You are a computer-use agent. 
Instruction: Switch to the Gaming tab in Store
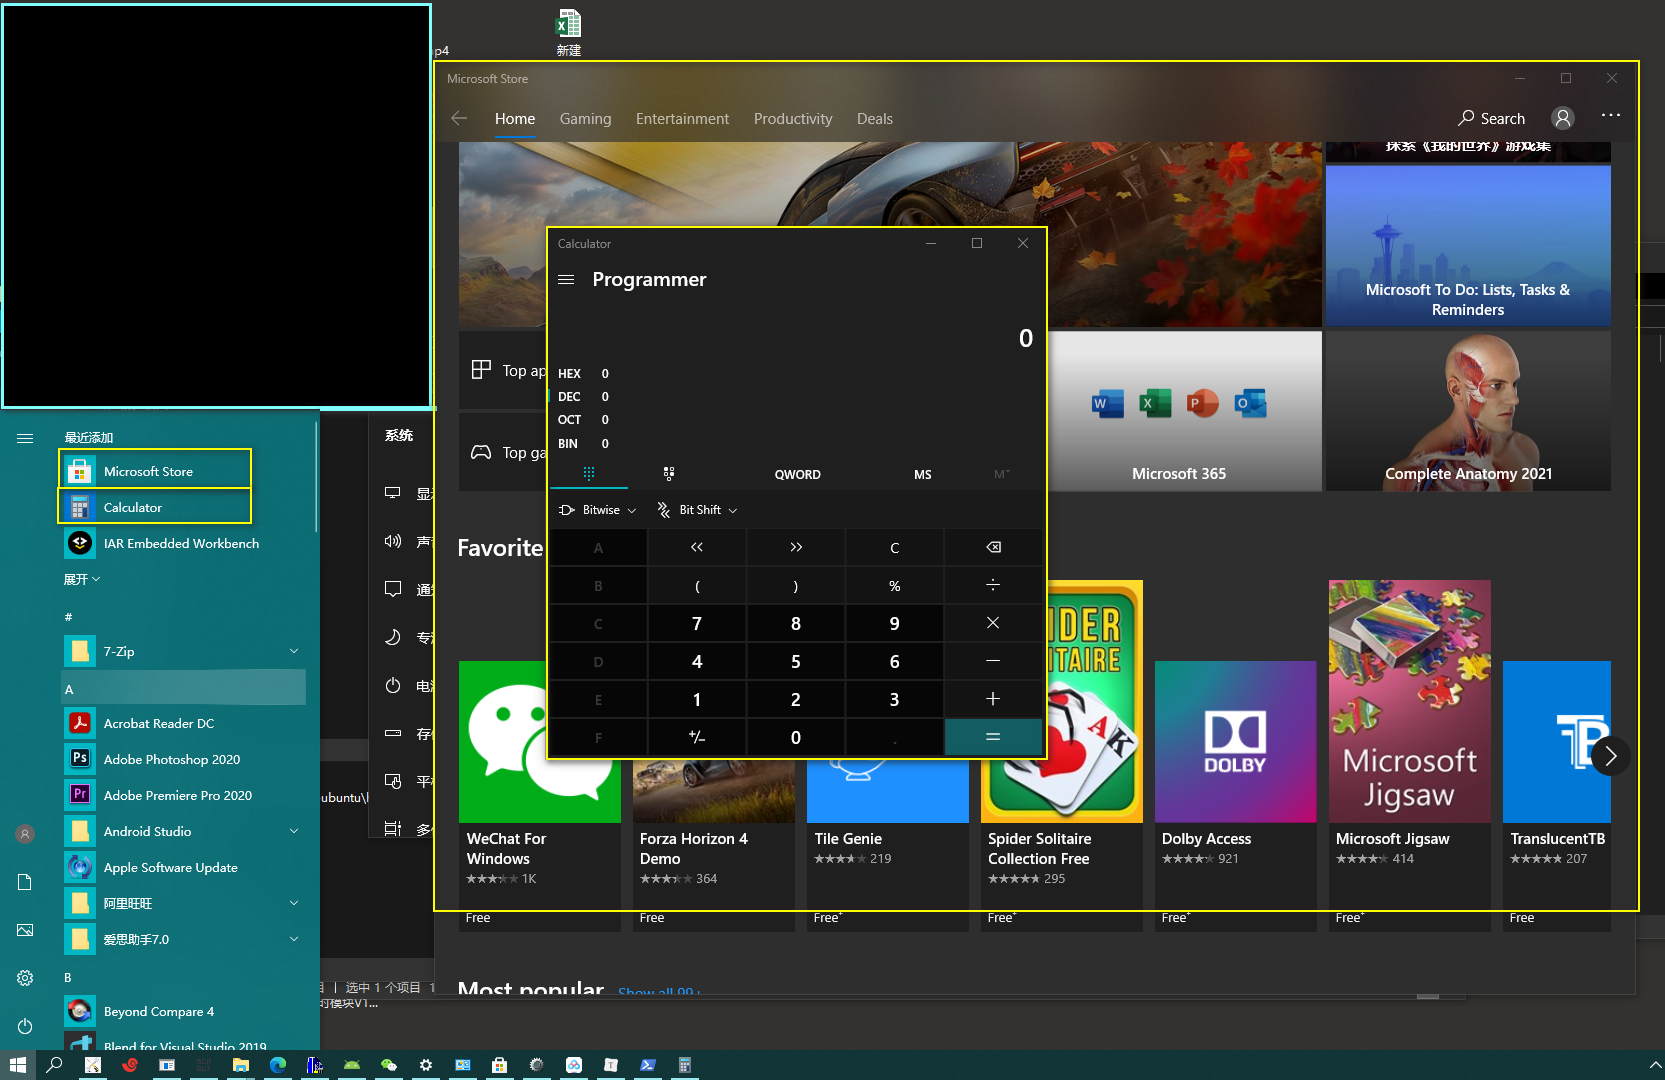coord(585,119)
